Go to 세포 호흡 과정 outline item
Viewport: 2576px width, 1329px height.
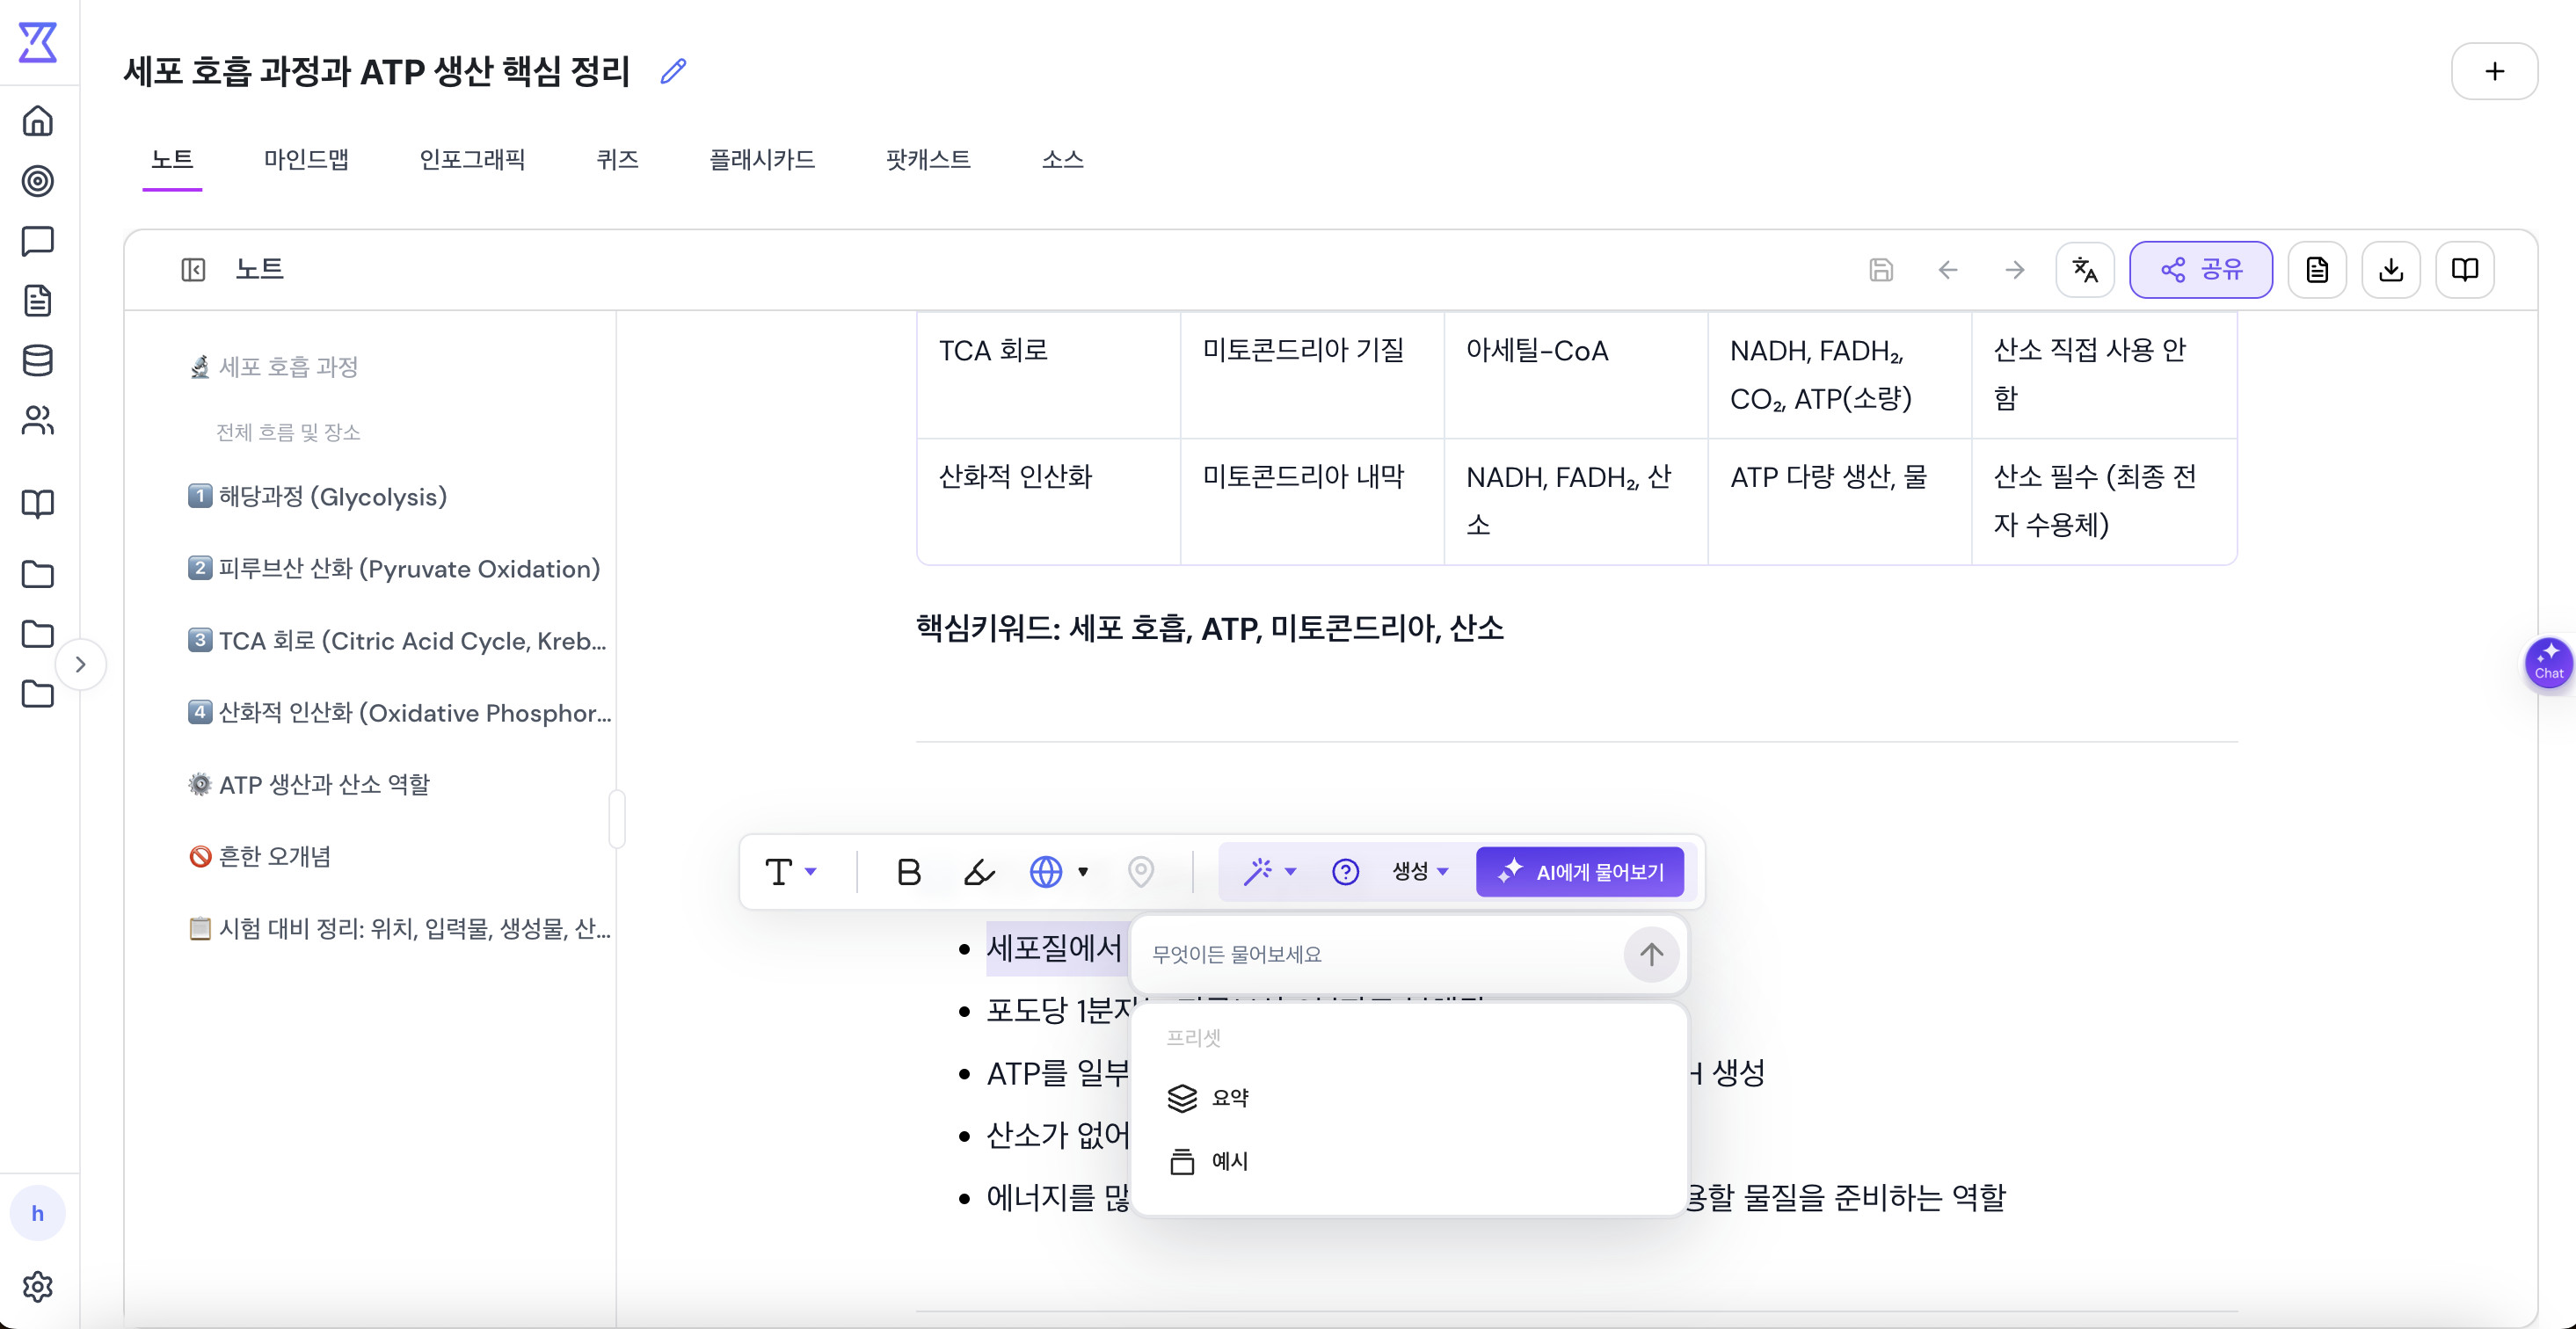(x=273, y=367)
